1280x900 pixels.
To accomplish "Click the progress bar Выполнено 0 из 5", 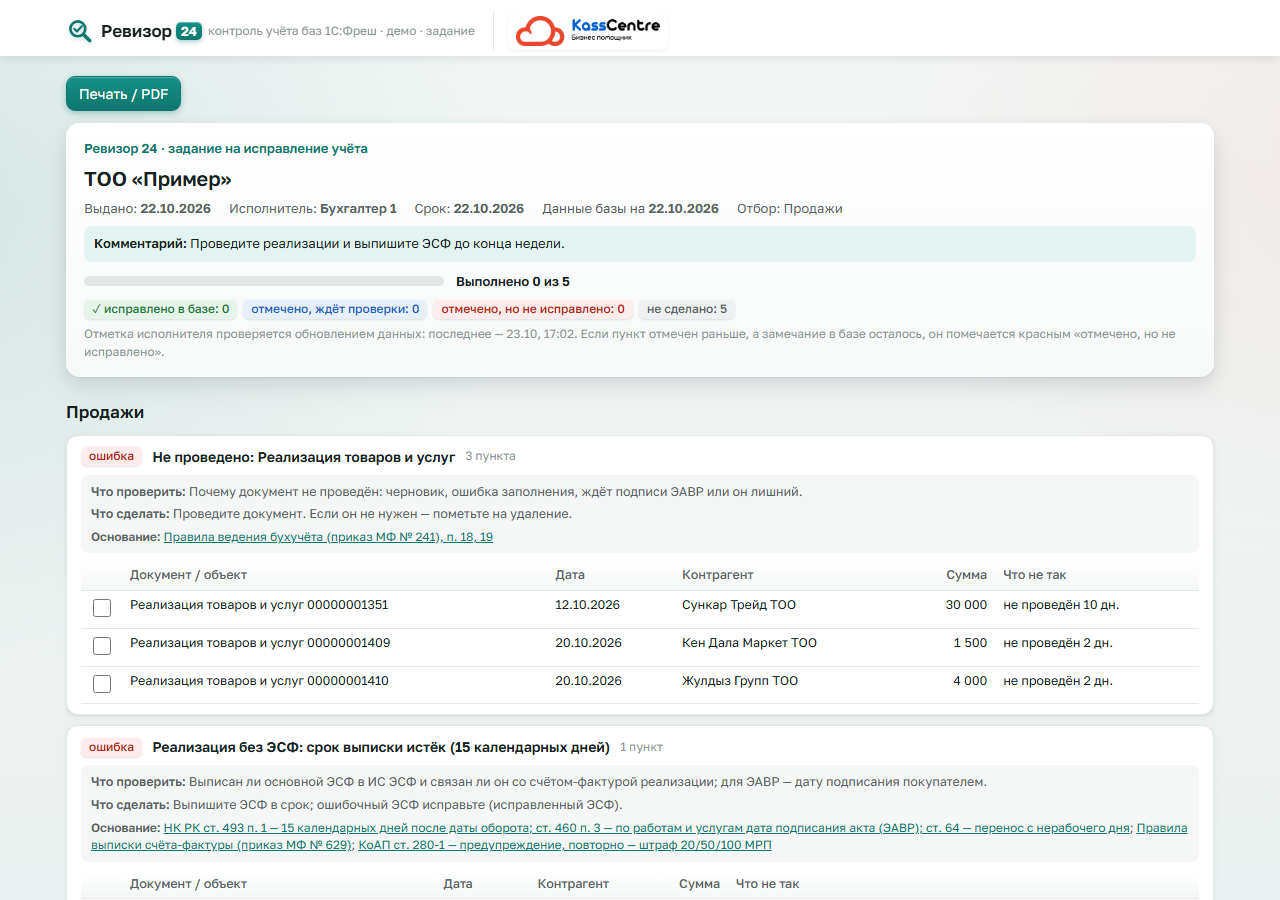I will point(264,282).
